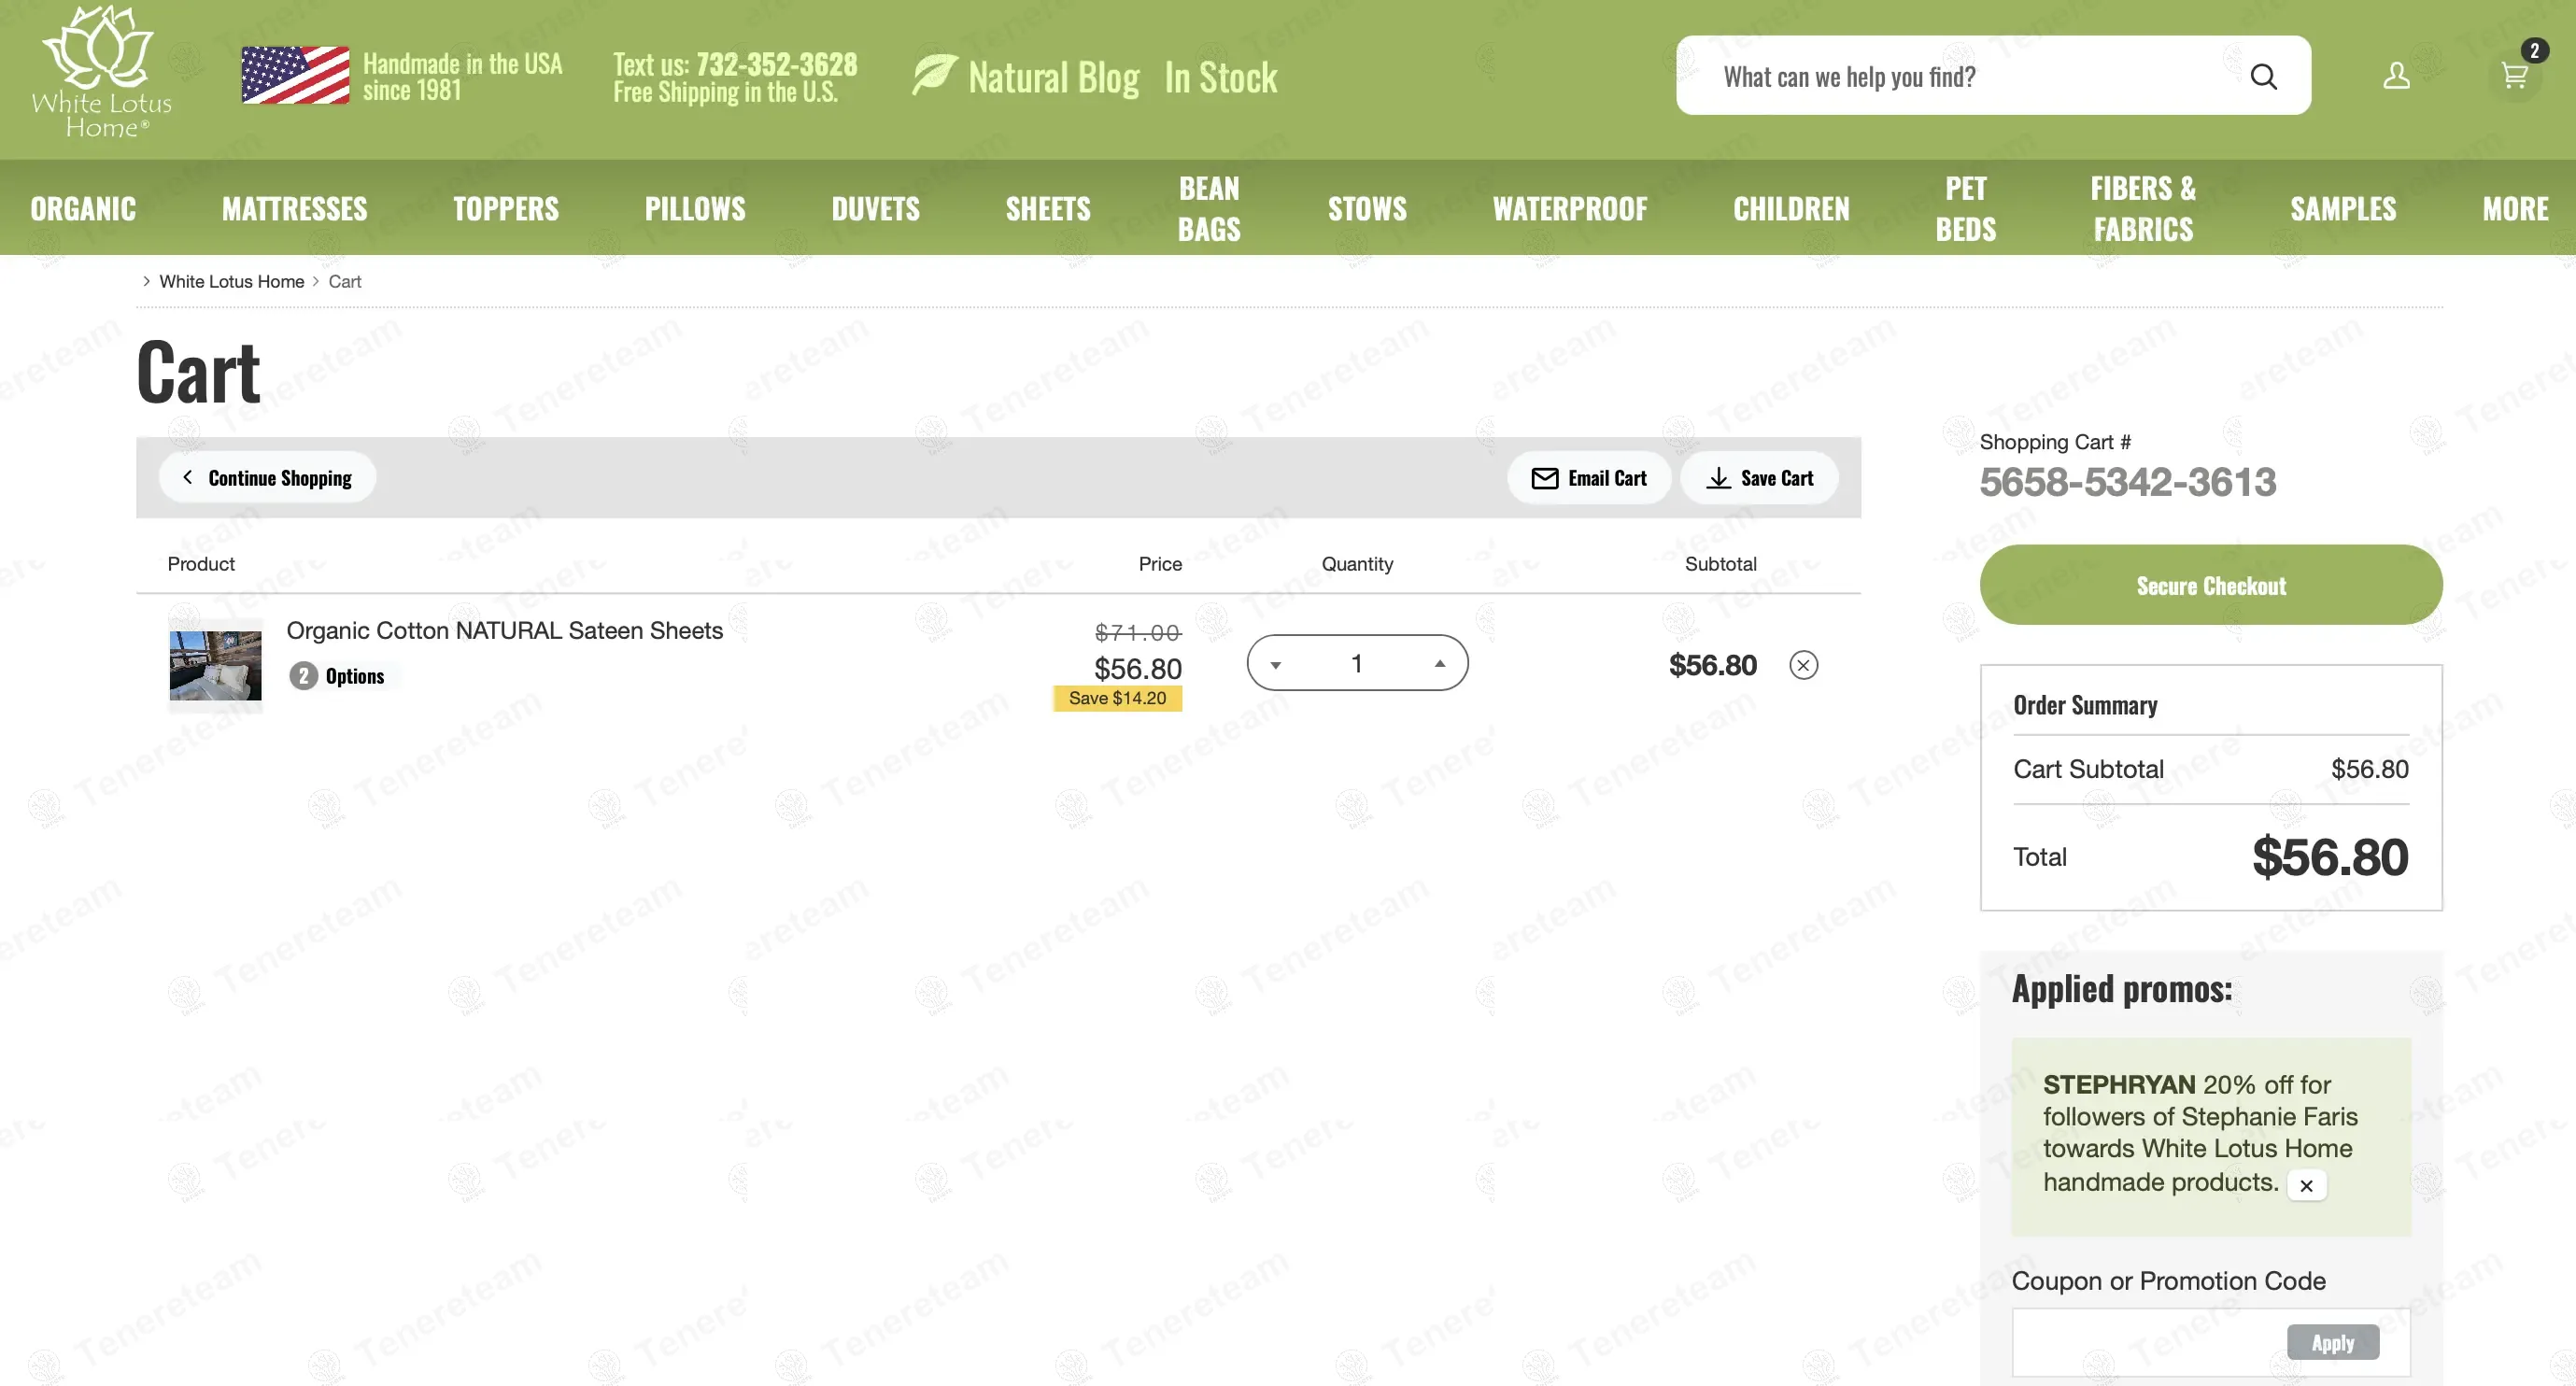Open the CHILDREN menu
The width and height of the screenshot is (2576, 1386).
1791,208
